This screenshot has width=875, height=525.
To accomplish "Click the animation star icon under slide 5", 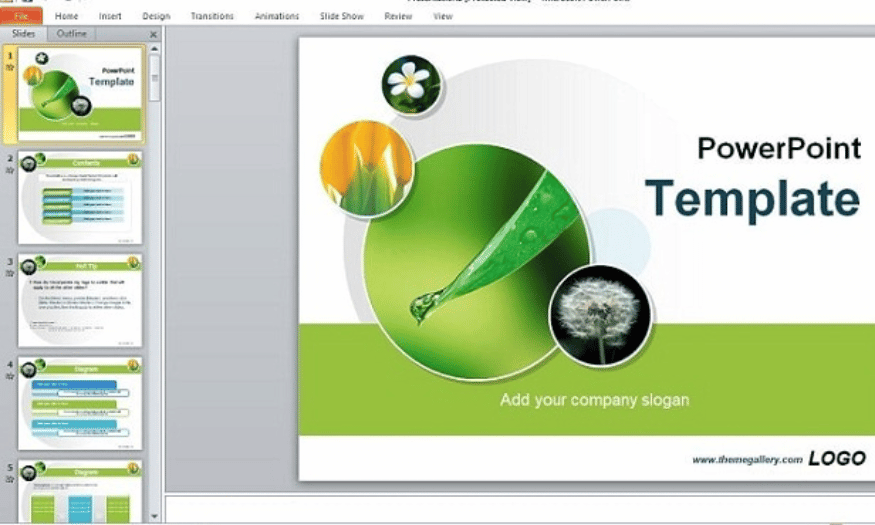I will tap(9, 479).
